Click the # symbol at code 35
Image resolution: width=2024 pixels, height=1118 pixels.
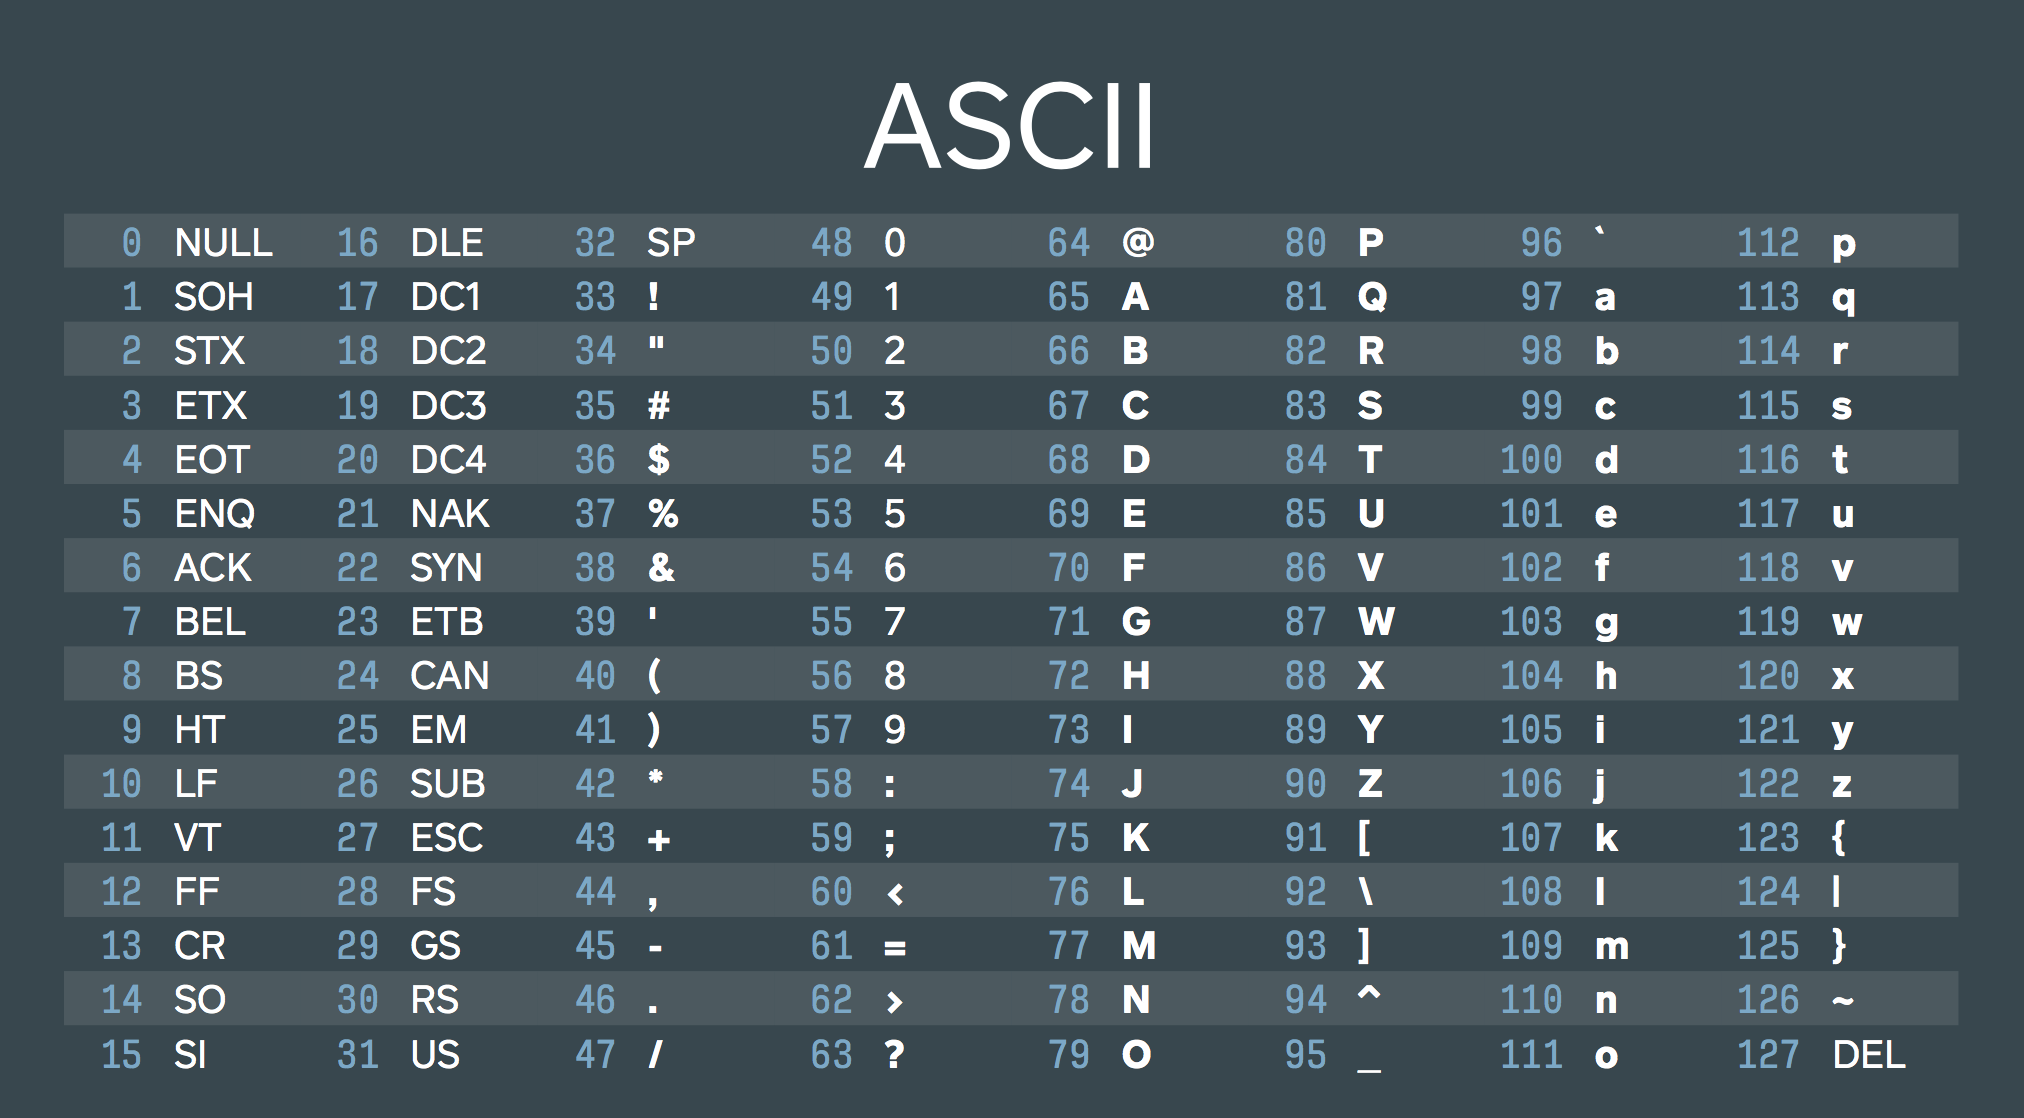pyautogui.click(x=659, y=405)
